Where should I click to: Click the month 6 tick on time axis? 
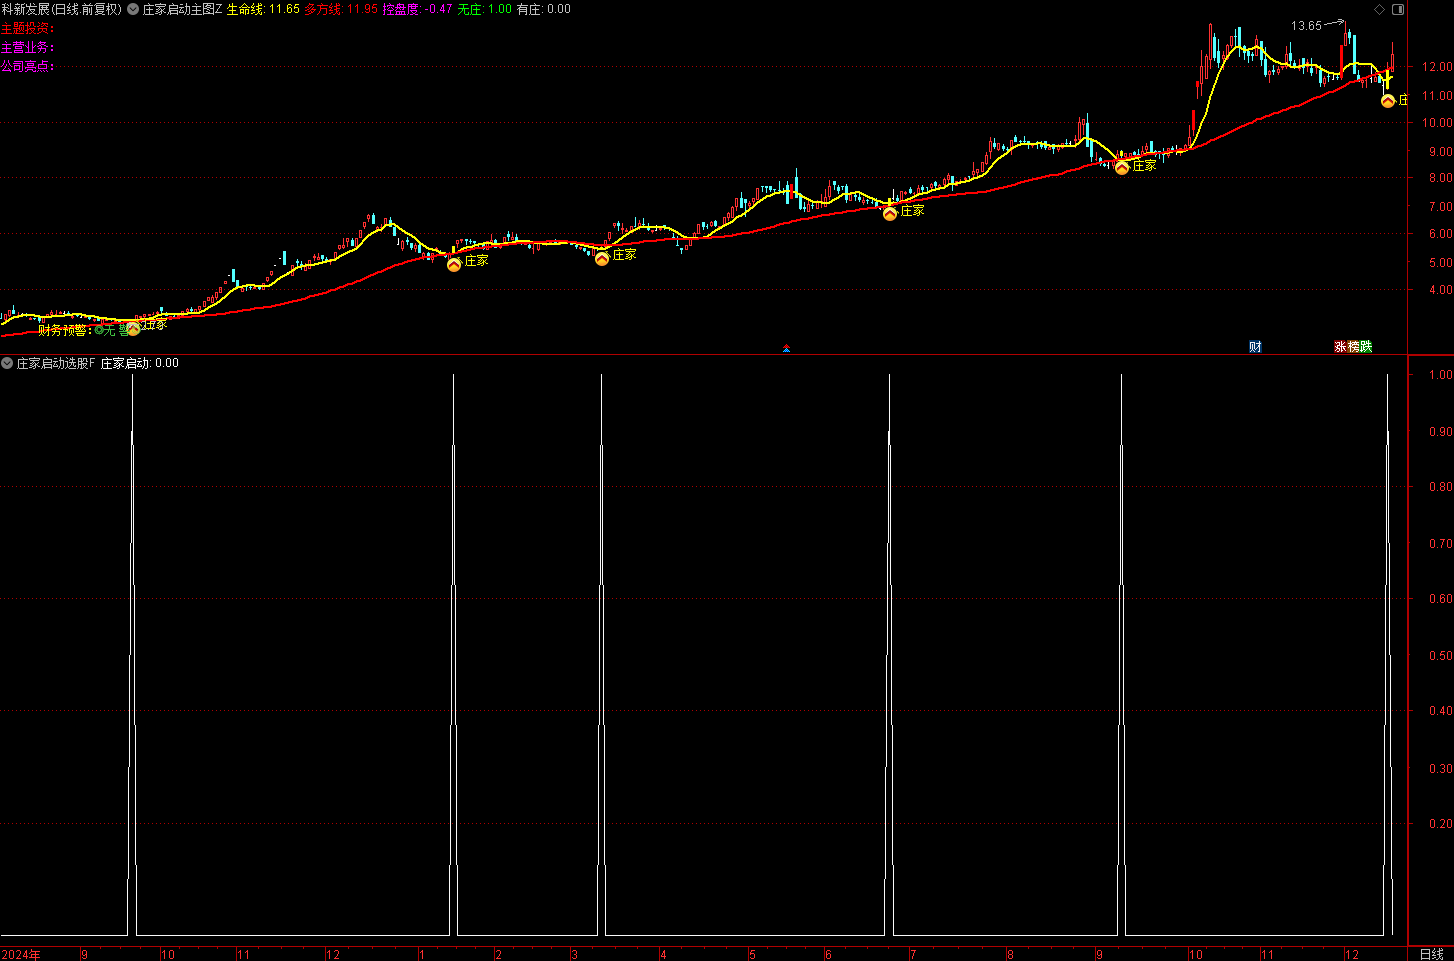click(x=828, y=954)
